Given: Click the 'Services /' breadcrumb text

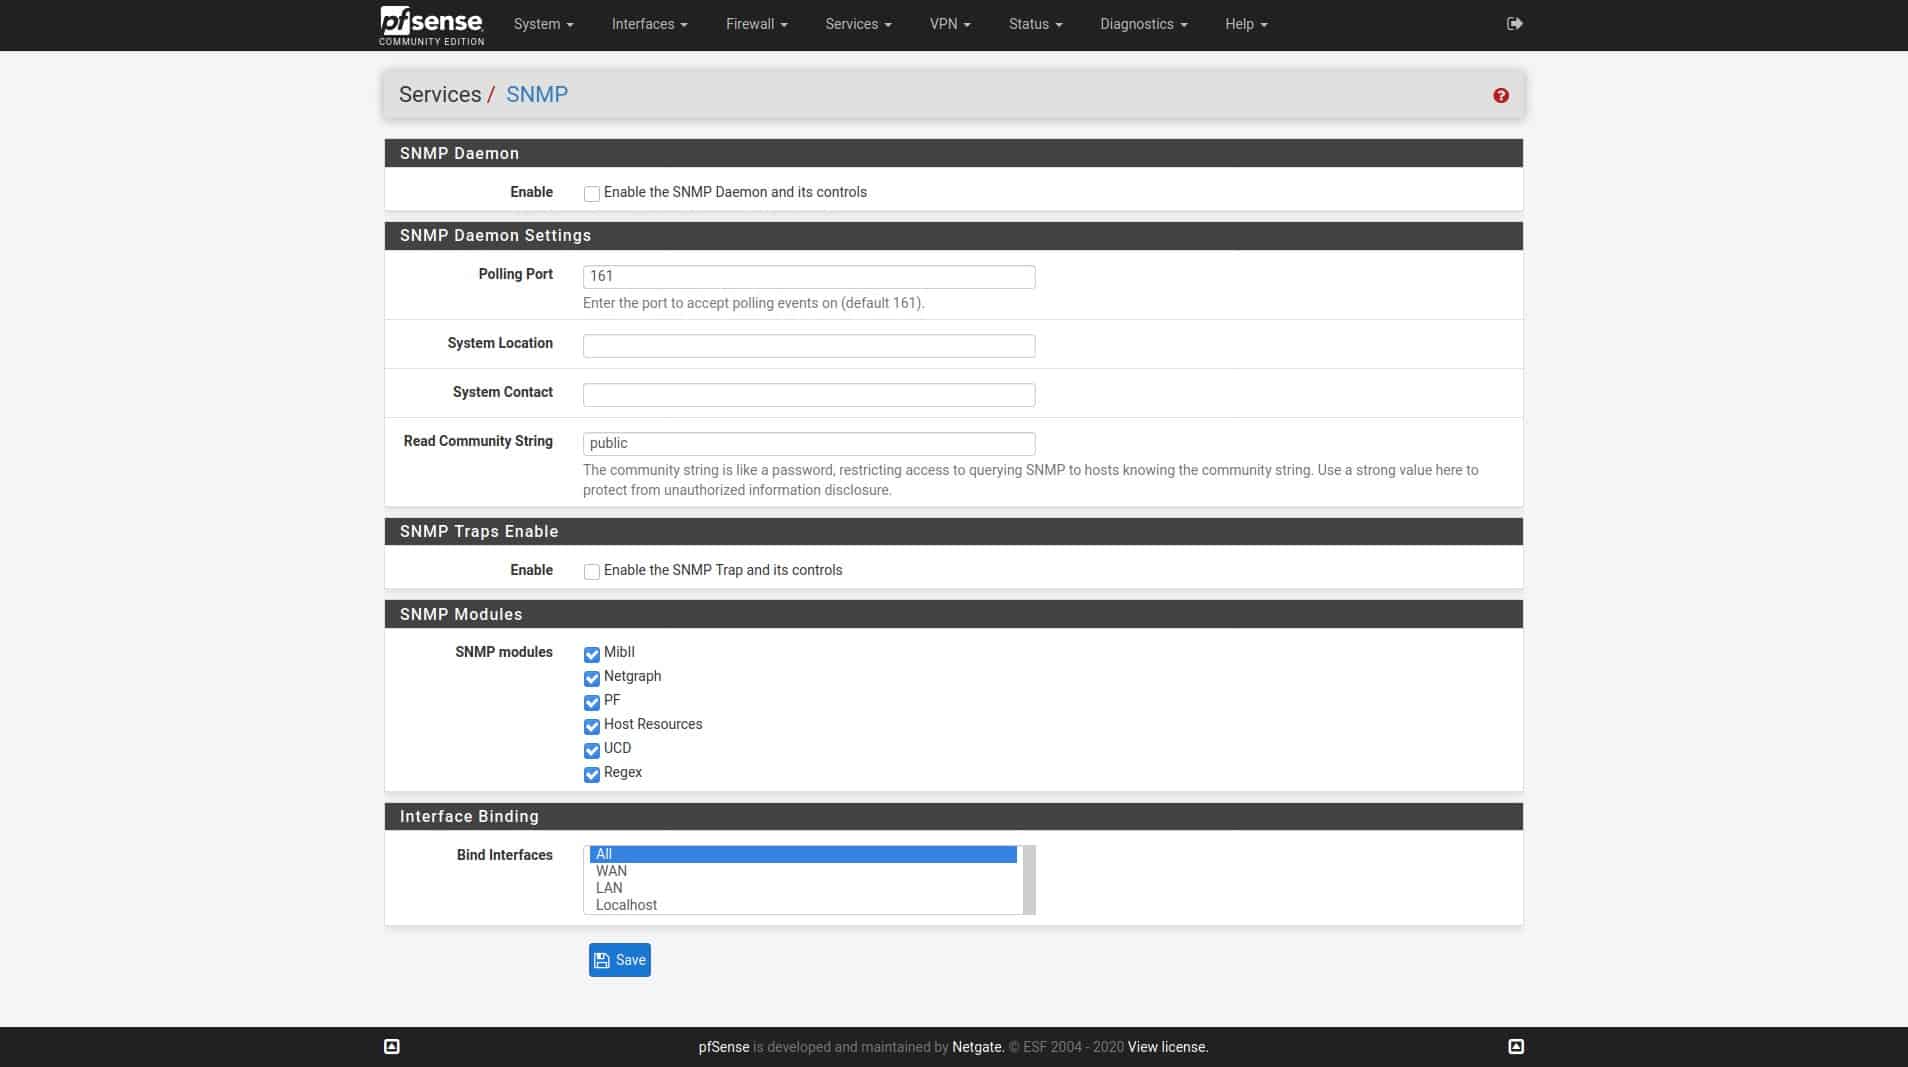Looking at the screenshot, I should pos(446,94).
